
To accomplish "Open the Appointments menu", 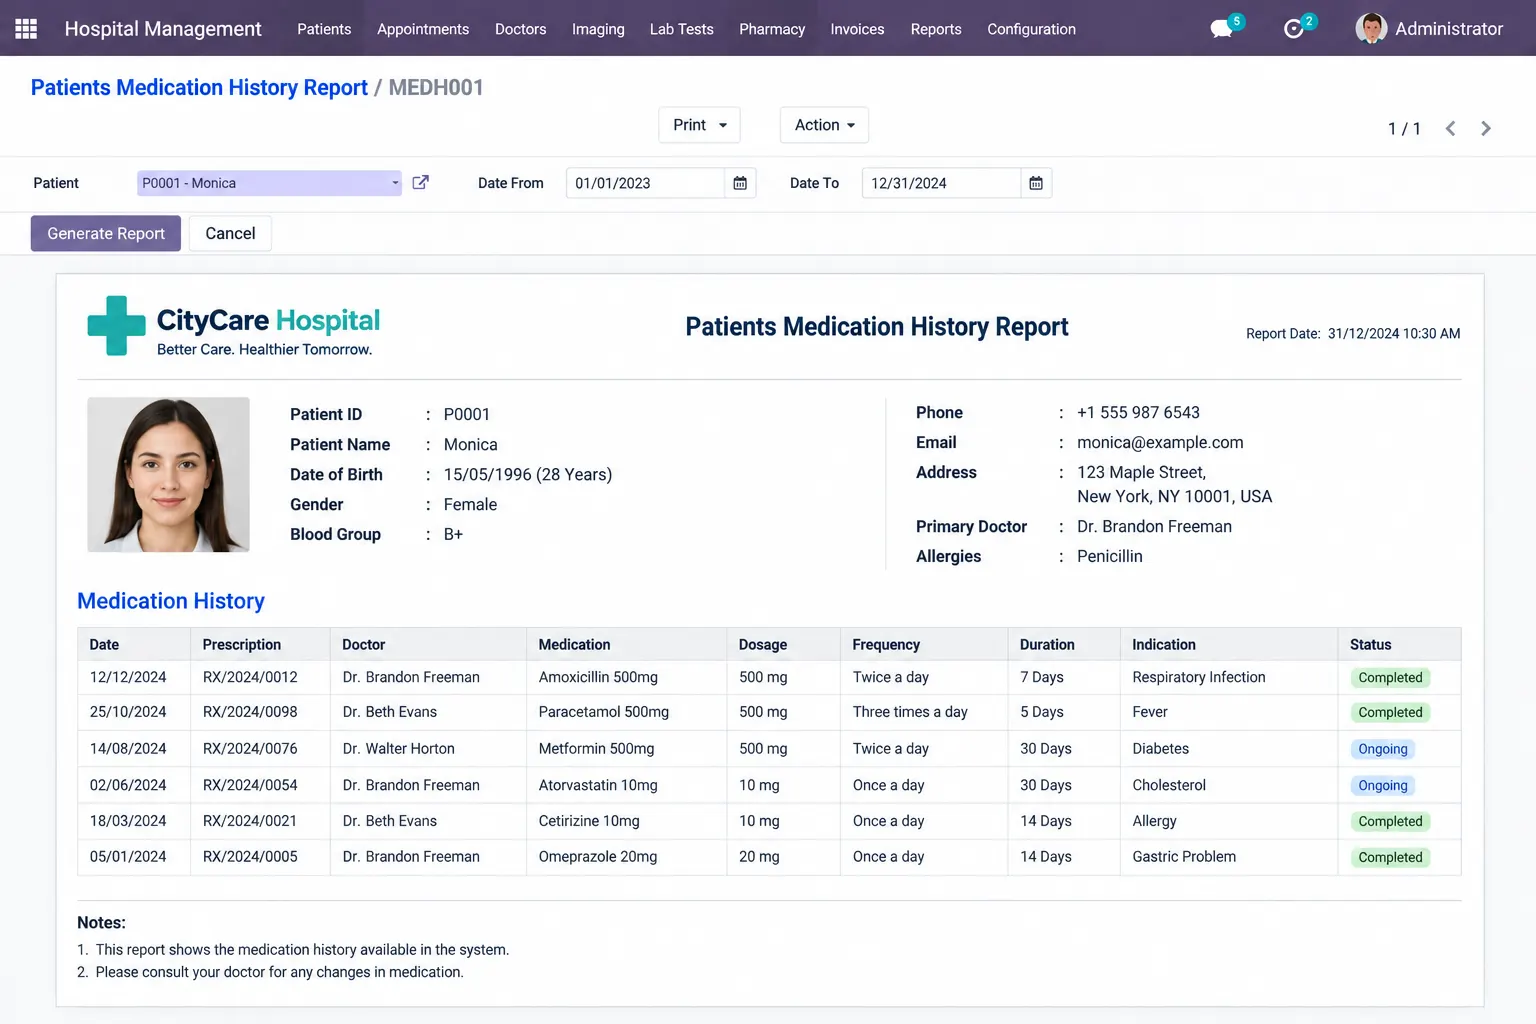I will pyautogui.click(x=423, y=29).
